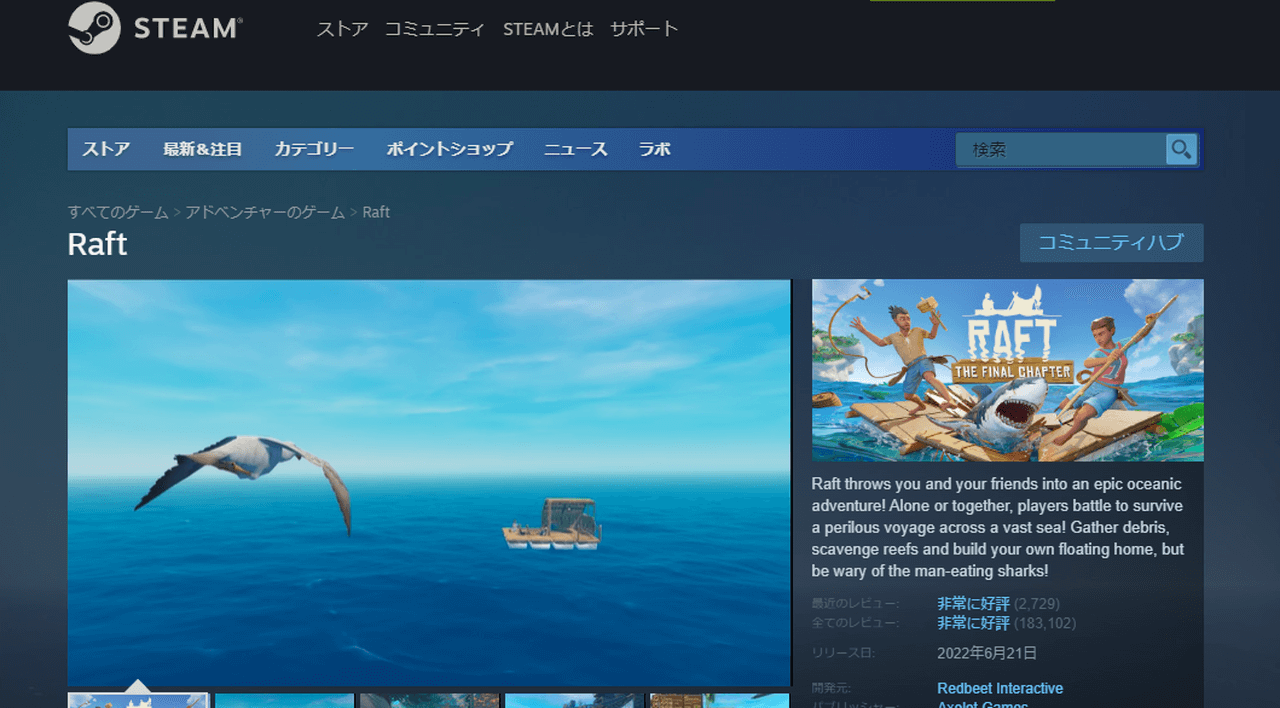1280x708 pixels.
Task: Open the サポート page from the header
Action: (x=644, y=29)
